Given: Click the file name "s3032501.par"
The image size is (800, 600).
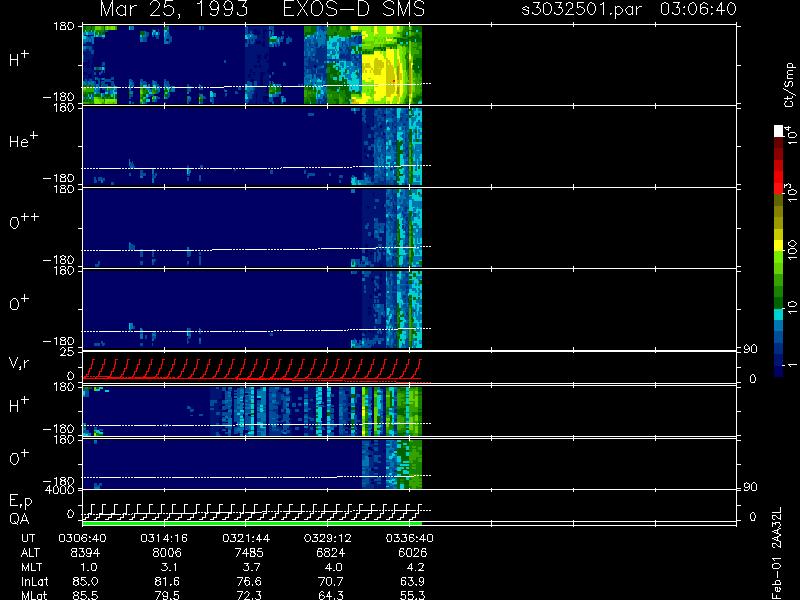Looking at the screenshot, I should (x=581, y=9).
